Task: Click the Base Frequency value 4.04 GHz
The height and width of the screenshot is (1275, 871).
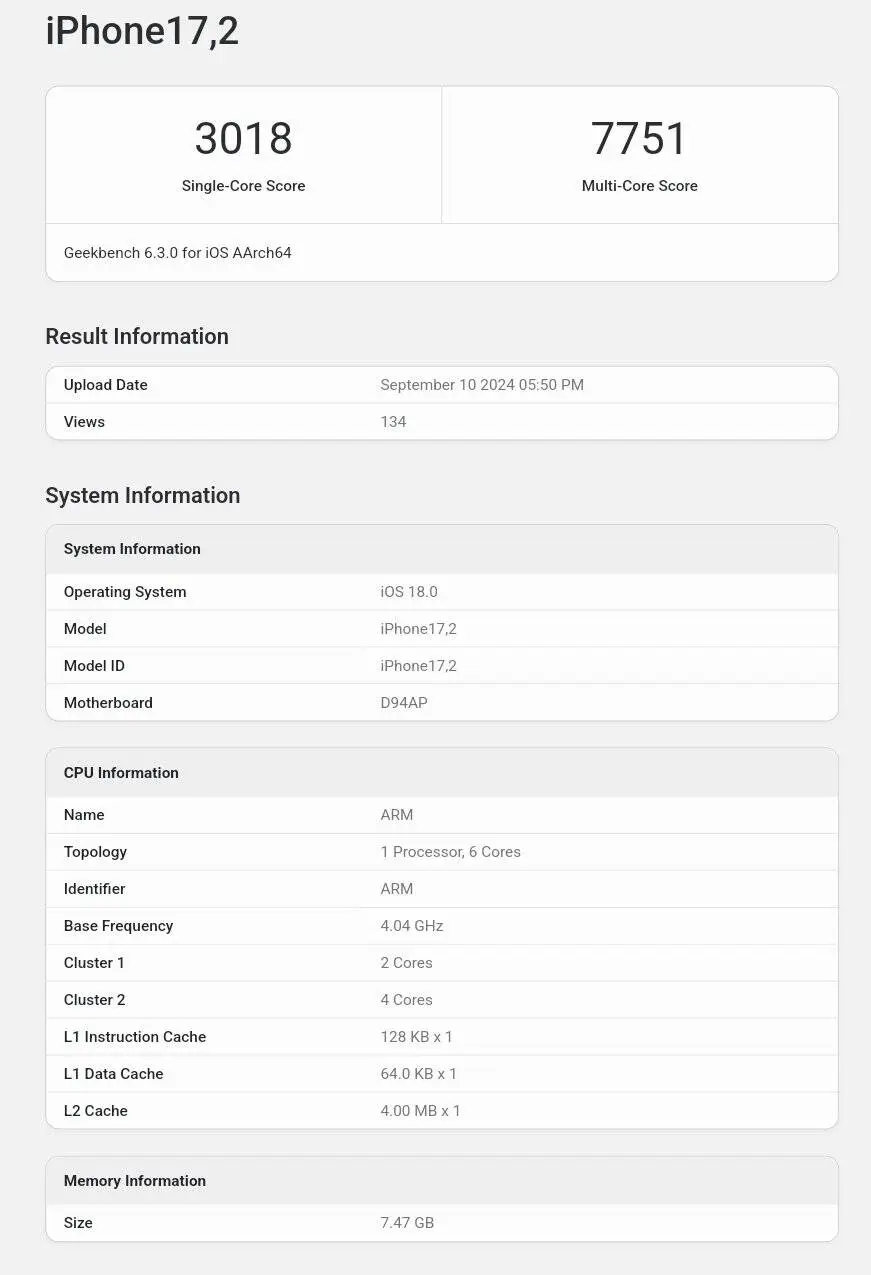Action: point(411,925)
